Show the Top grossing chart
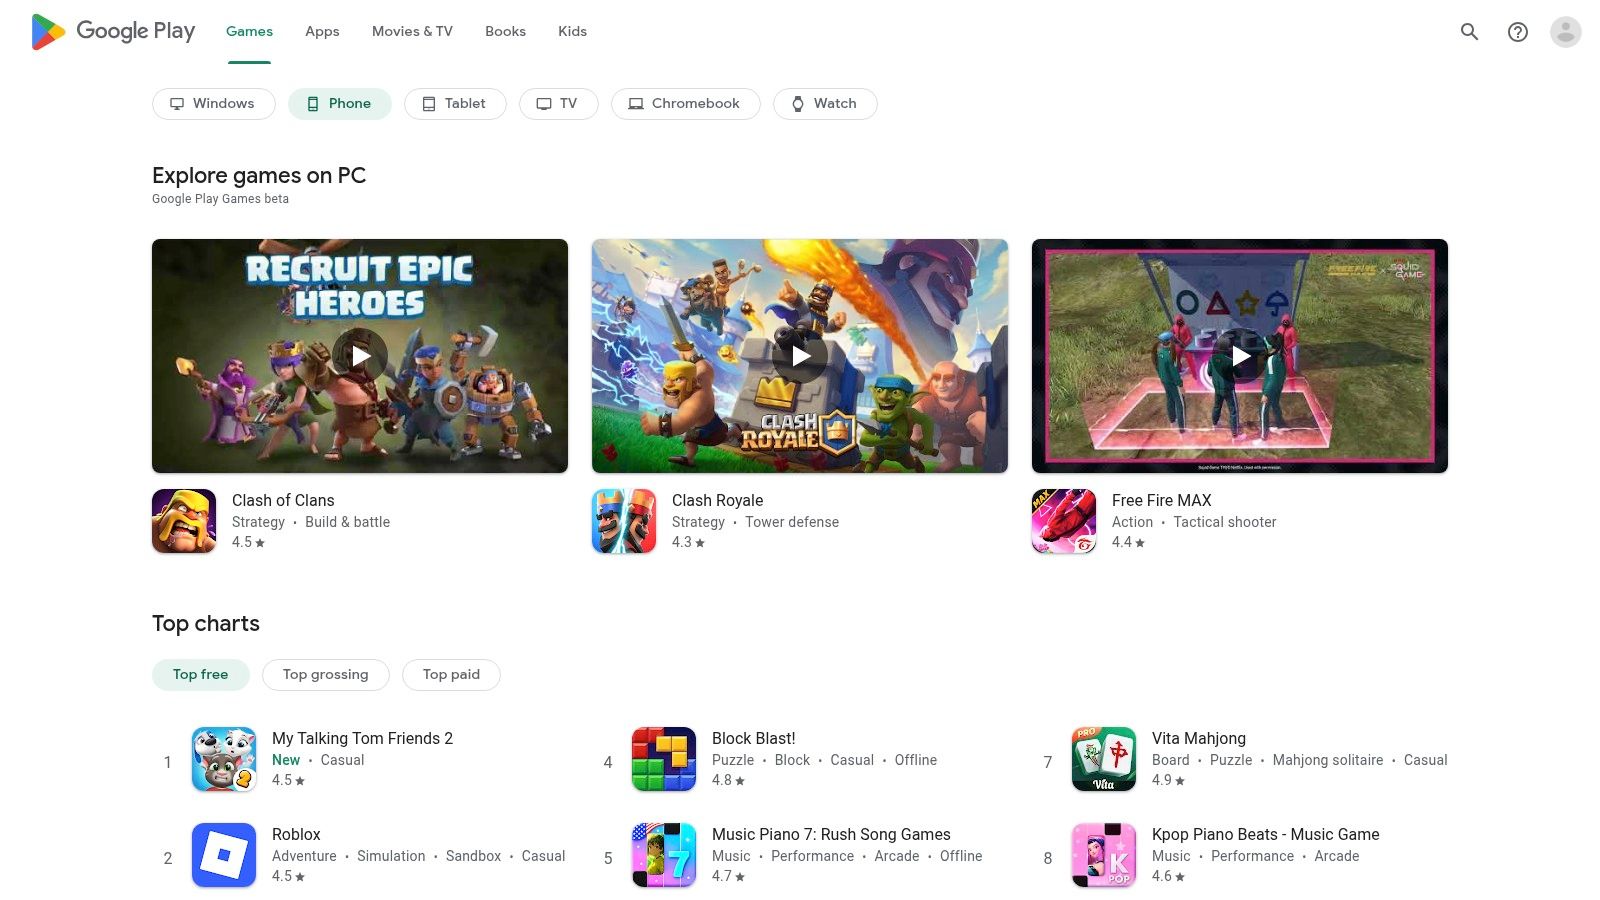 [x=326, y=674]
